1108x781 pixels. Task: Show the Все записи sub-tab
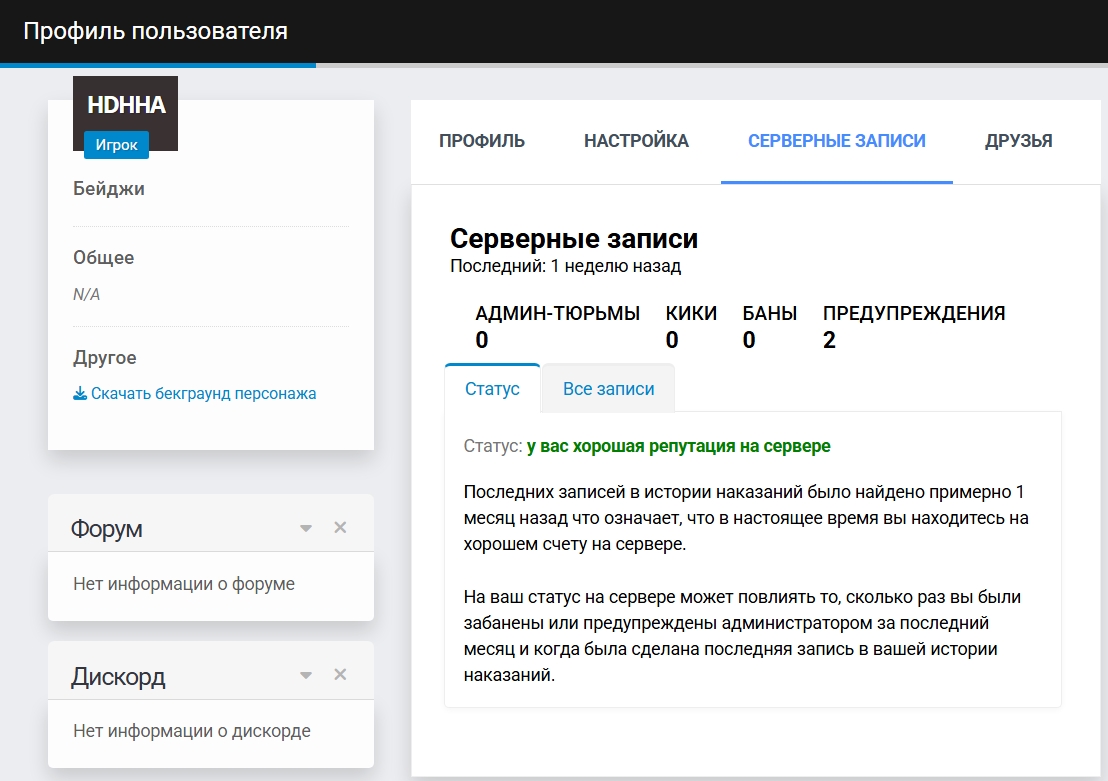(608, 389)
